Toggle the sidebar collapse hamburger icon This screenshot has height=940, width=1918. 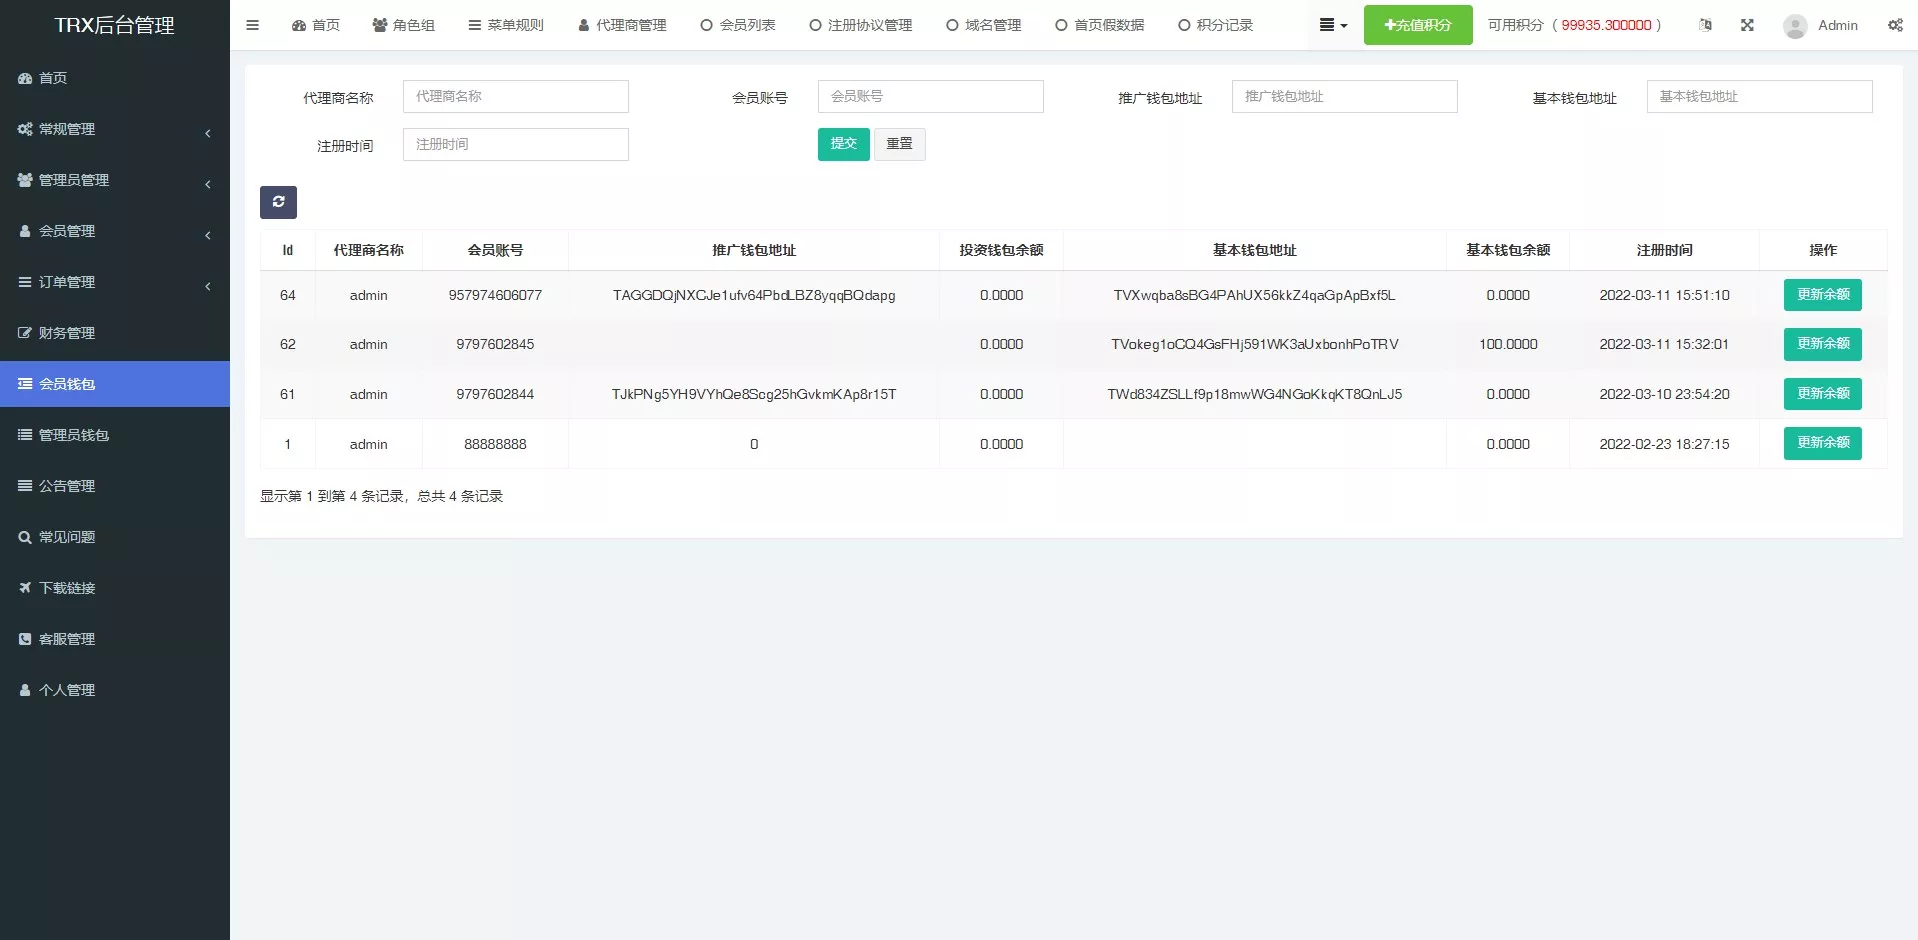[252, 25]
